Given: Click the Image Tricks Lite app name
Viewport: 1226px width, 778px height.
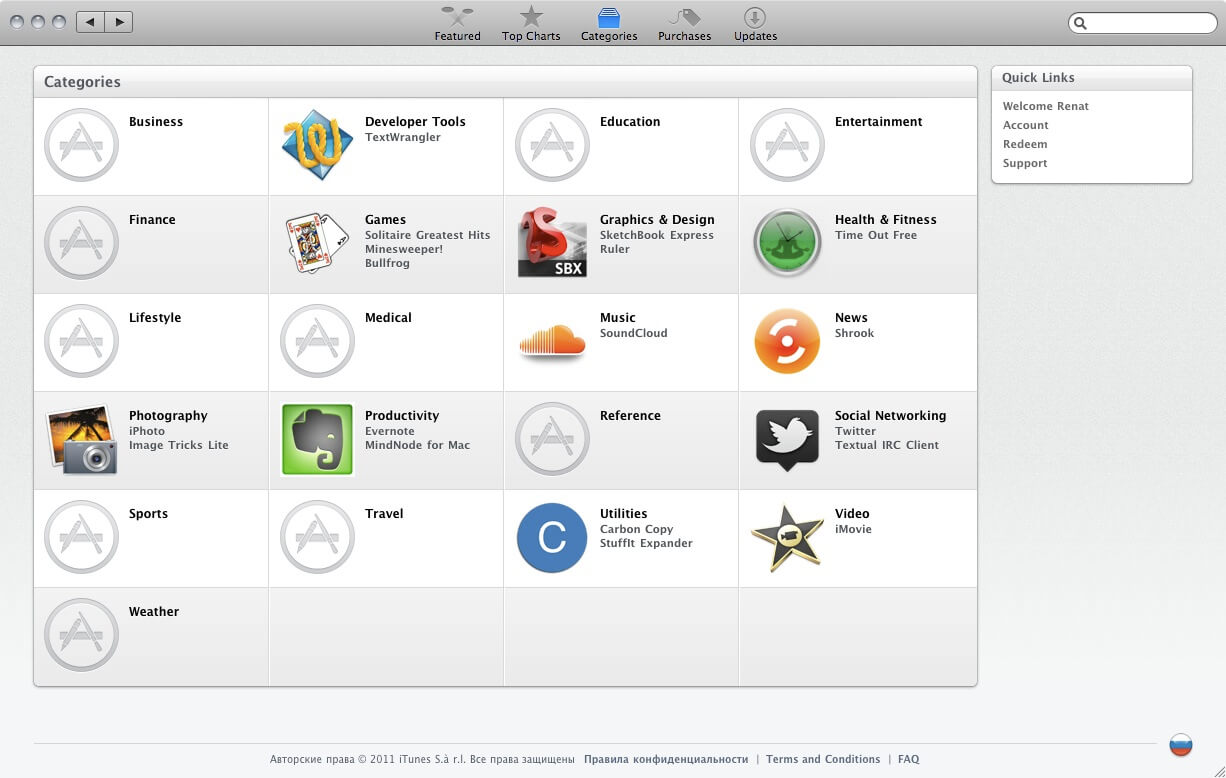Looking at the screenshot, I should pos(178,445).
